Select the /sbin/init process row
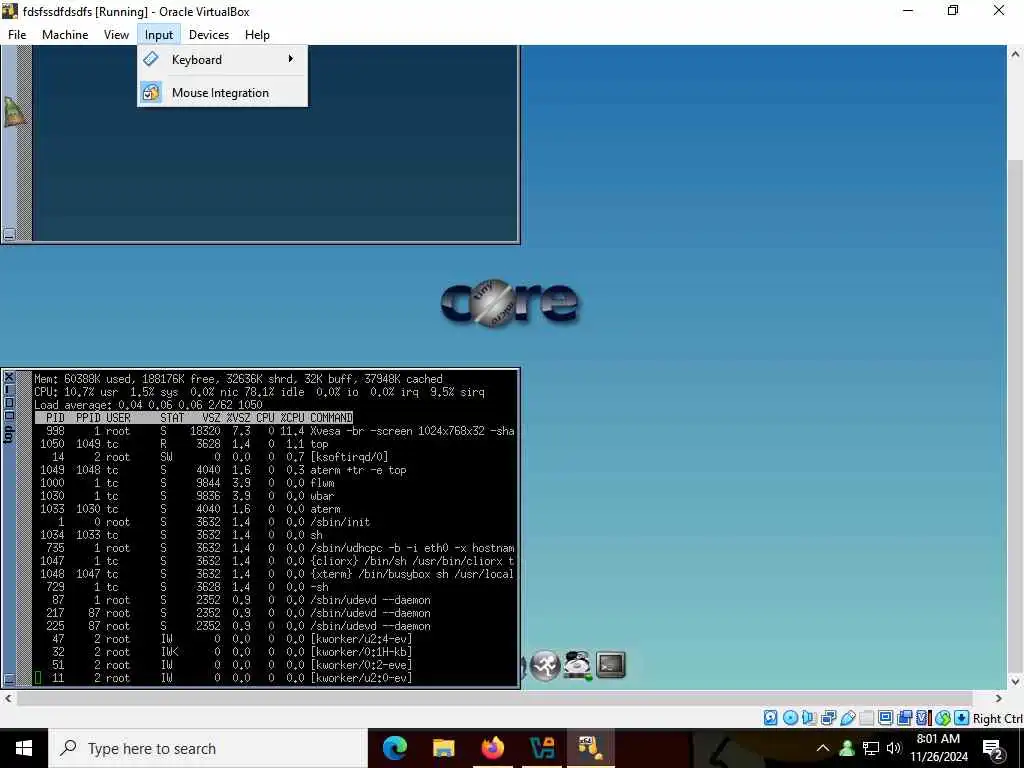The width and height of the screenshot is (1024, 768). click(276, 522)
